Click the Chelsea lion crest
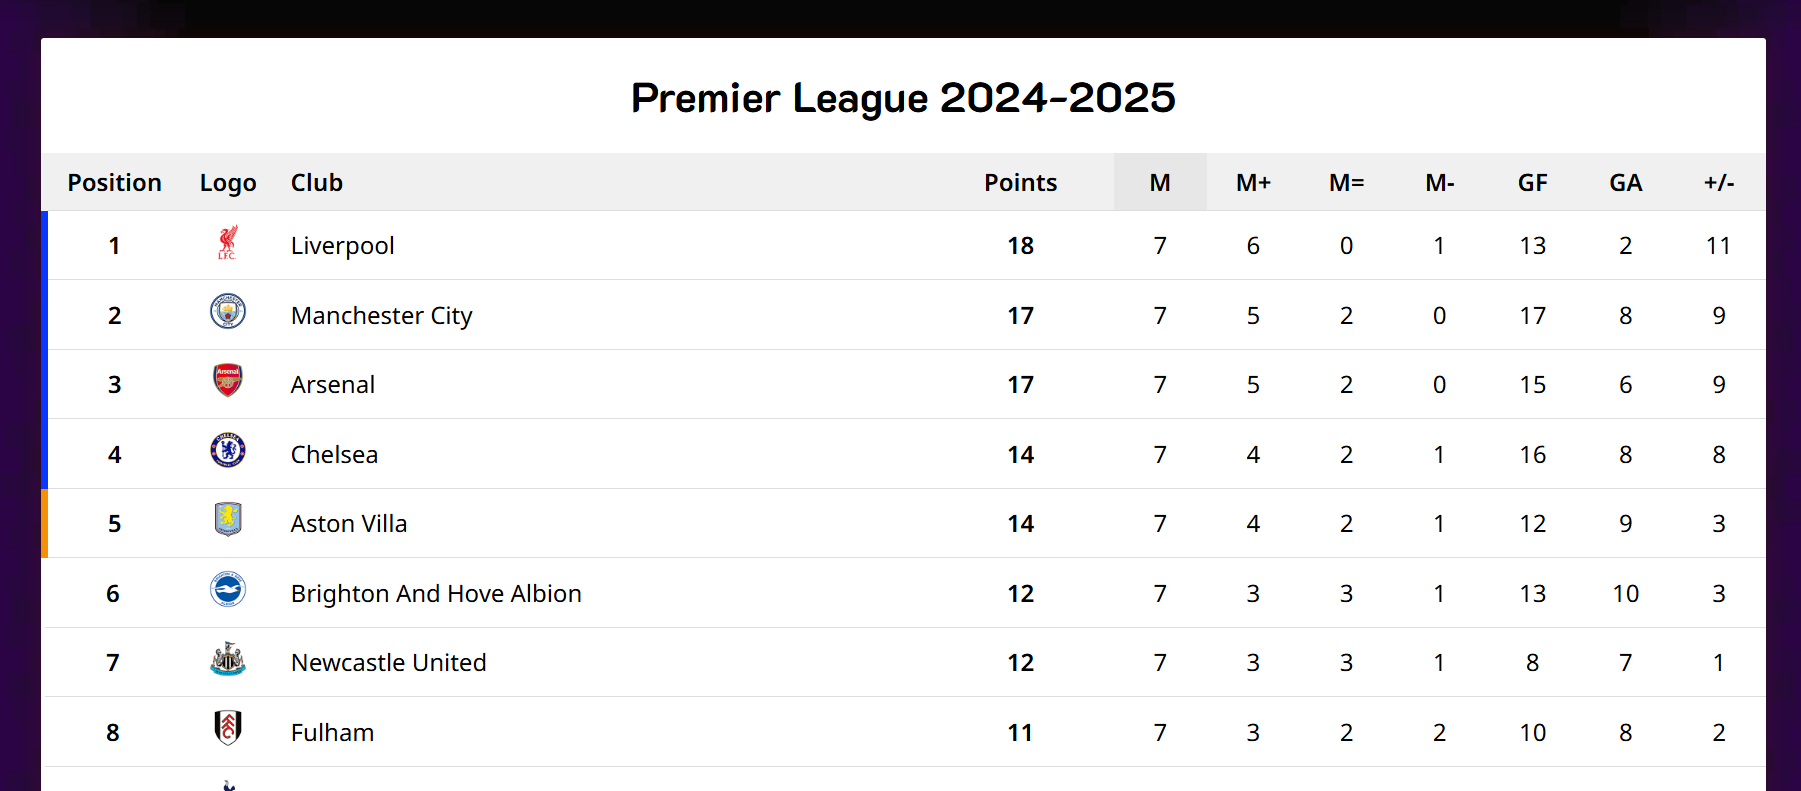The height and width of the screenshot is (791, 1801). [228, 450]
